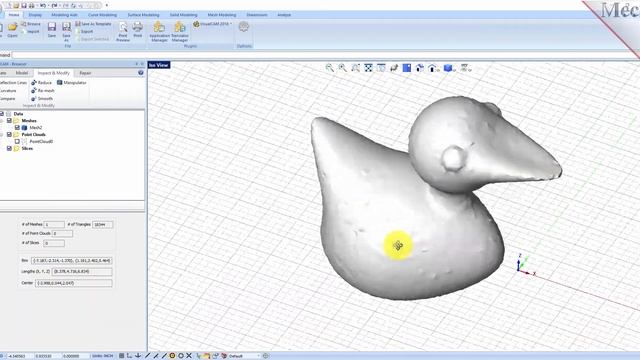
Task: Switch to the Analyze ribbon tab
Action: point(284,15)
